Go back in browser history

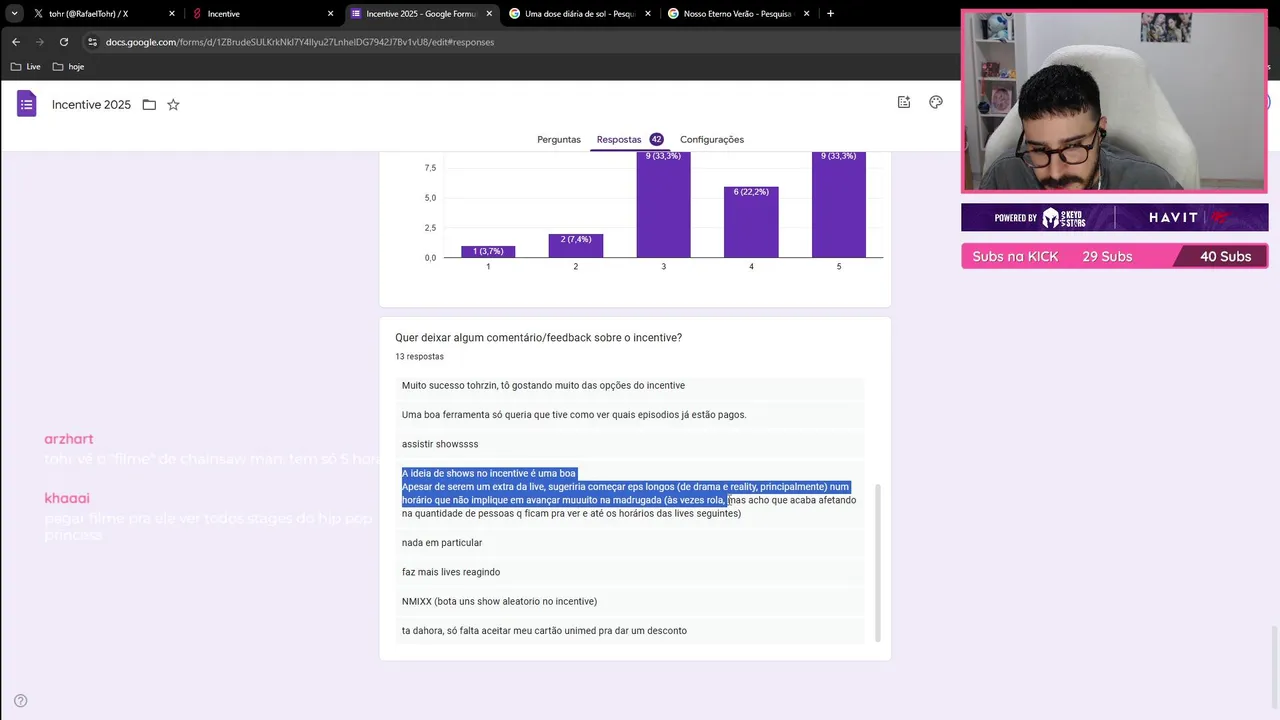(x=16, y=42)
